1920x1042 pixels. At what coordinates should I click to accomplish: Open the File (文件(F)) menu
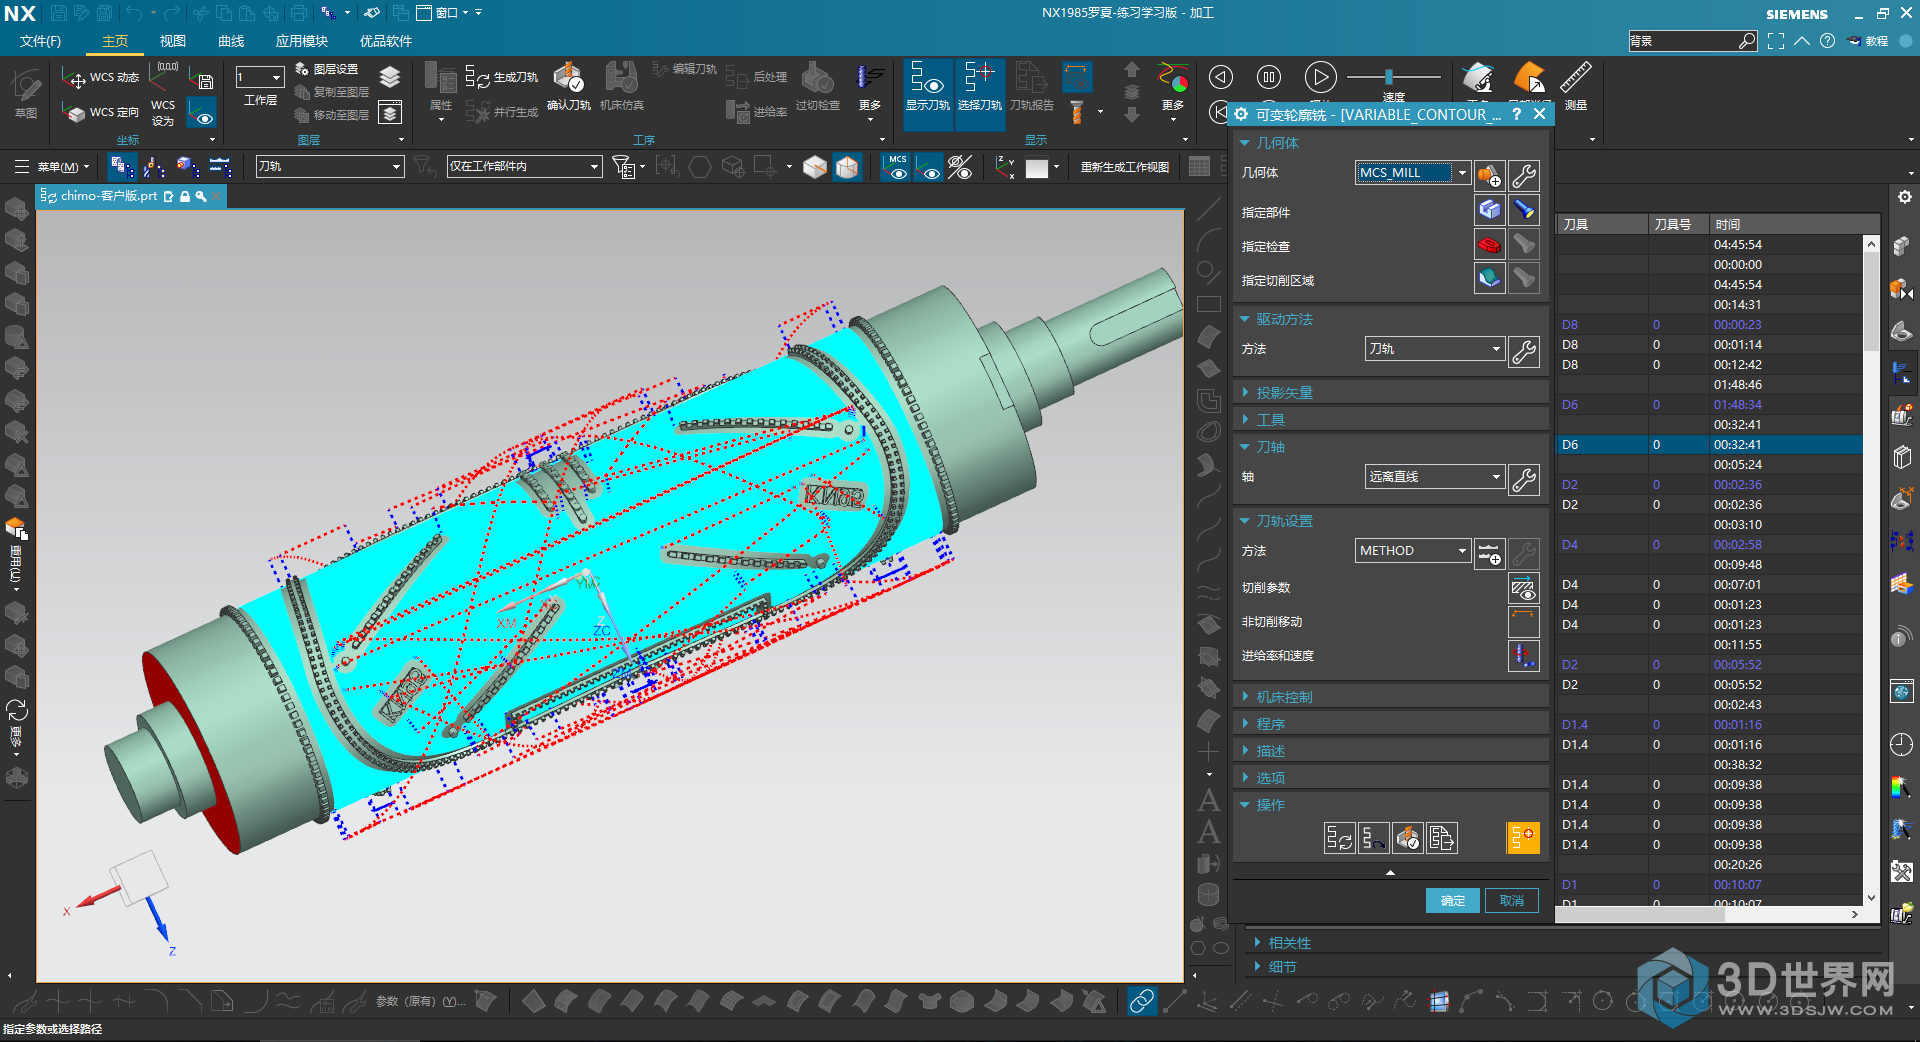(x=40, y=41)
